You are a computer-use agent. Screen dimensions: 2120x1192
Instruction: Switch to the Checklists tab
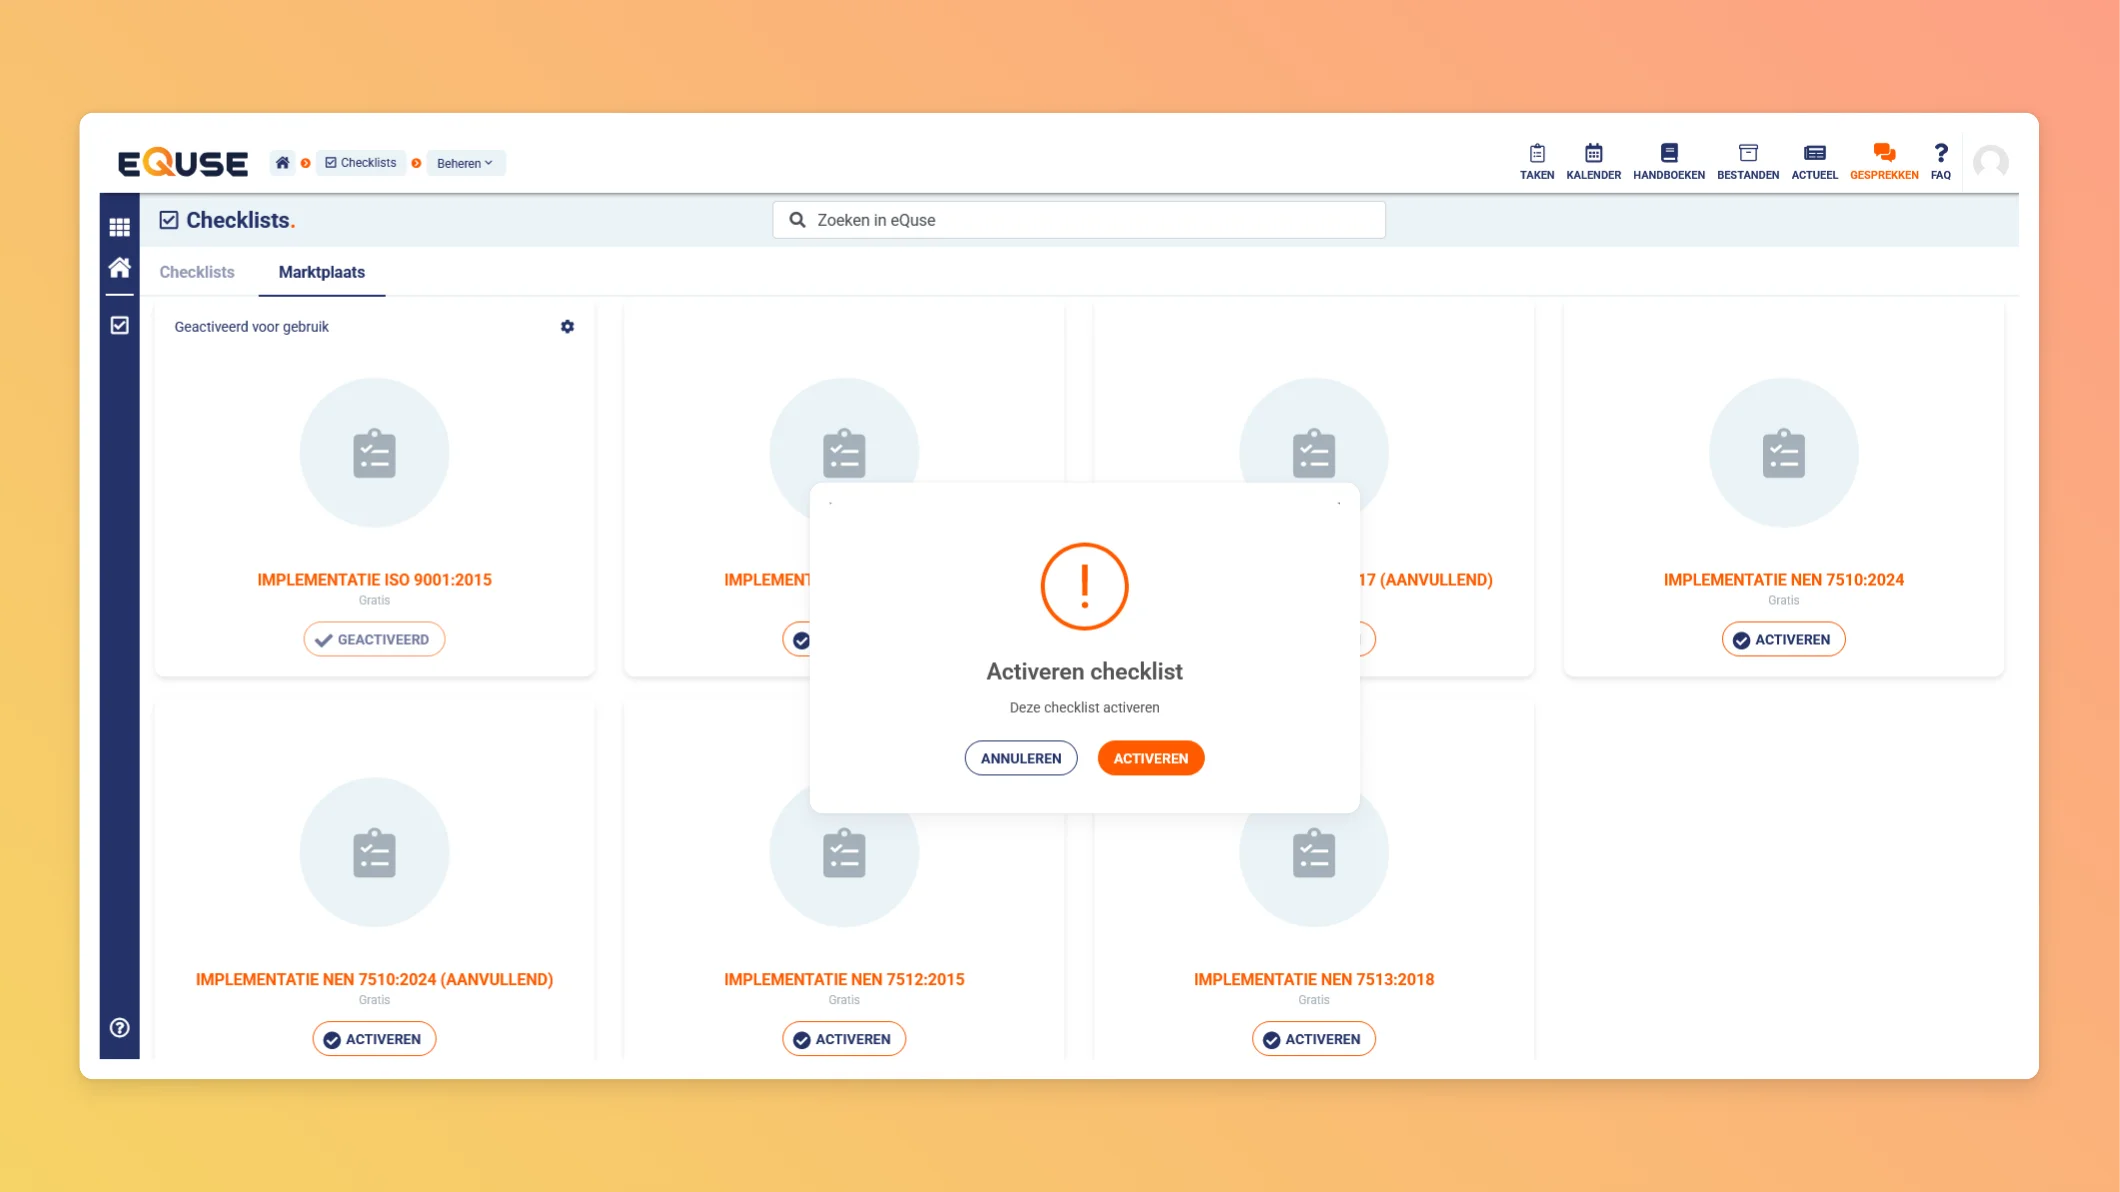coord(197,272)
